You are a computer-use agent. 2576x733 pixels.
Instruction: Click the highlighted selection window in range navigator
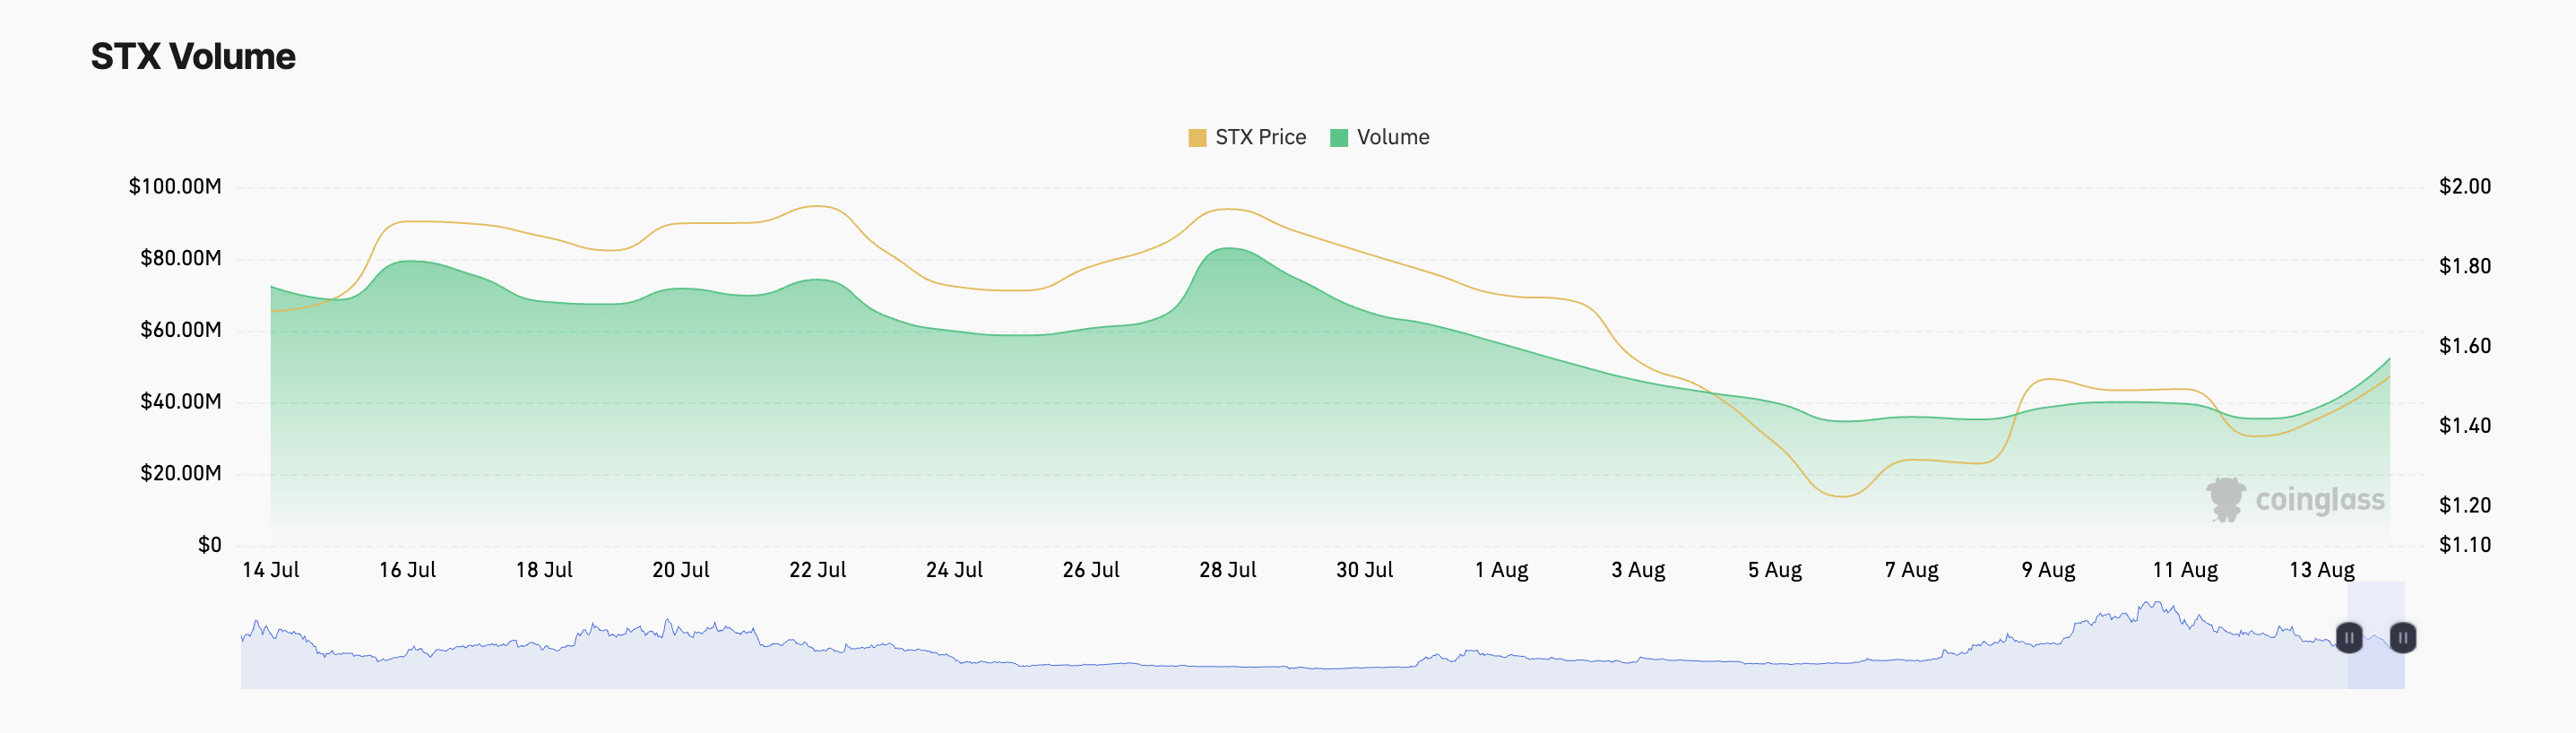pyautogui.click(x=2376, y=637)
